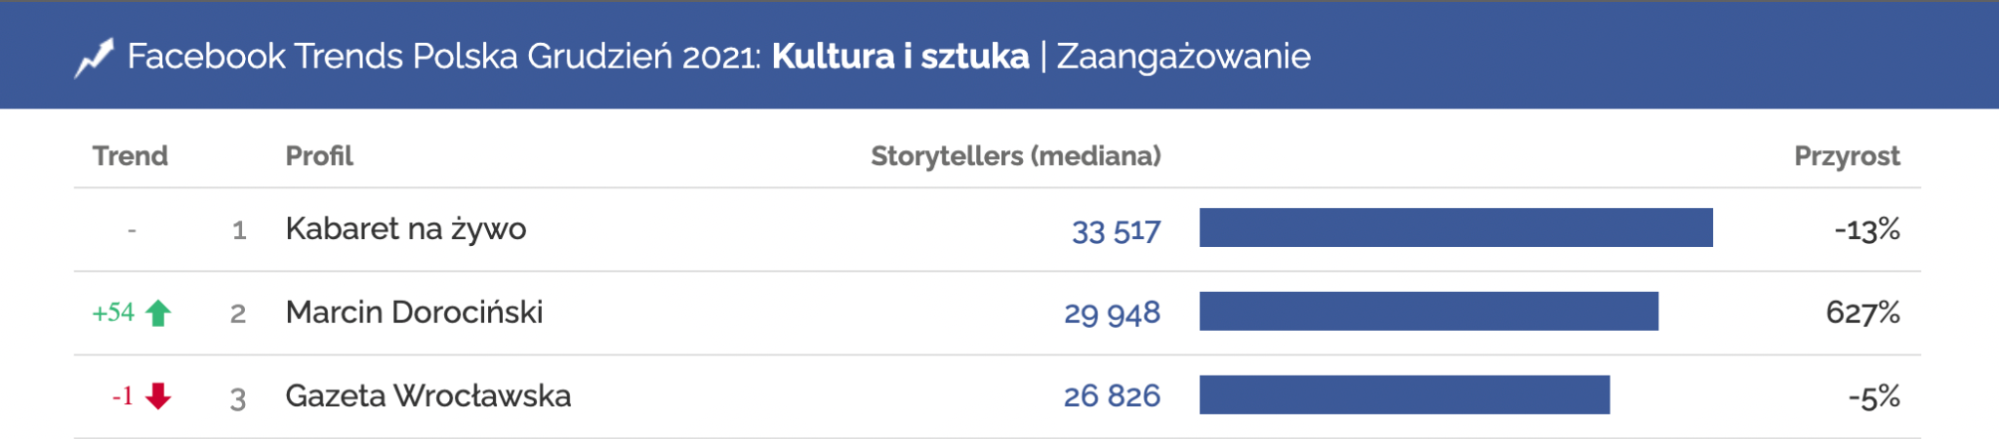Click the Zaangażowanie label in header
The image size is (1999, 440).
pyautogui.click(x=1183, y=57)
